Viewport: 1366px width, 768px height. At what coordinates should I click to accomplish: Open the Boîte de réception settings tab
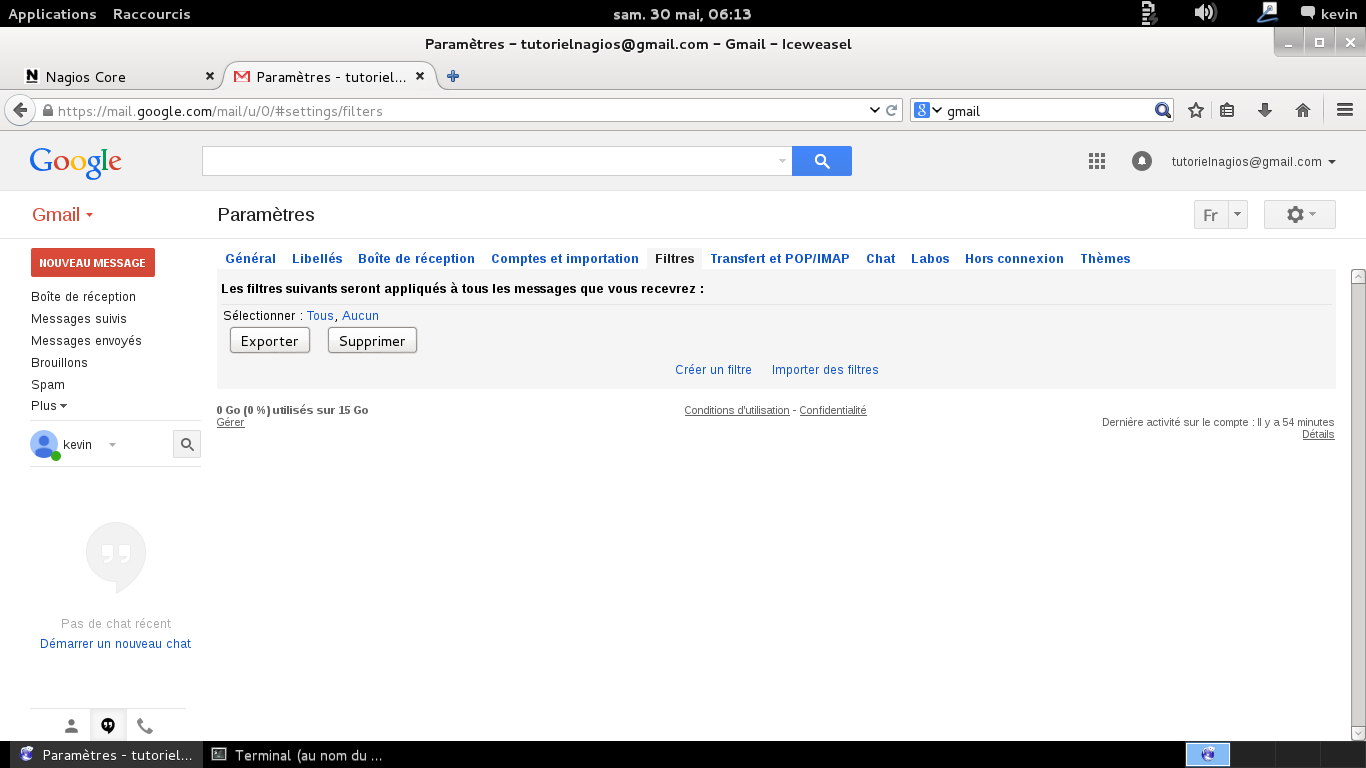(x=416, y=258)
